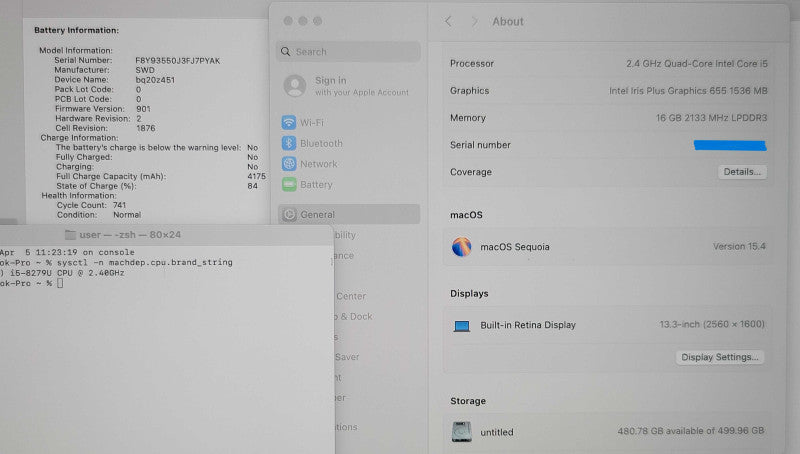Screen dimensions: 800x454
Task: Select the Network globe icon
Action: 289,164
